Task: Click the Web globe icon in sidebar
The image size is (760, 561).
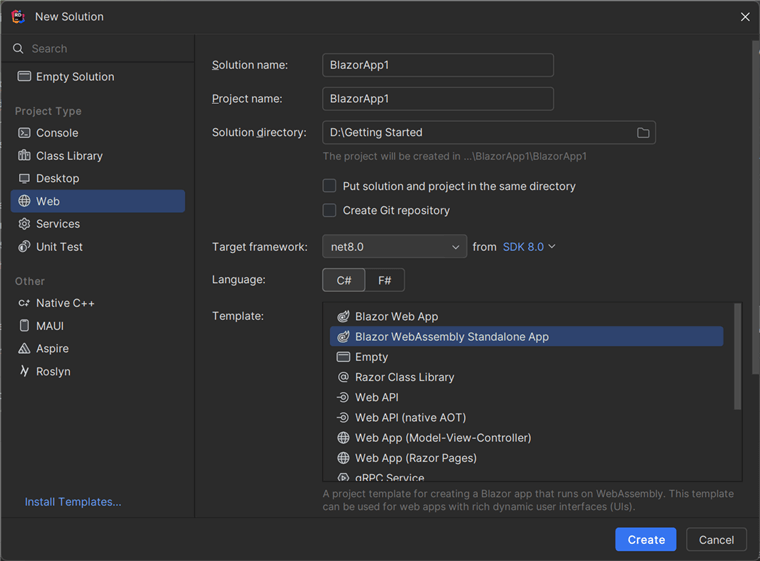Action: click(24, 201)
